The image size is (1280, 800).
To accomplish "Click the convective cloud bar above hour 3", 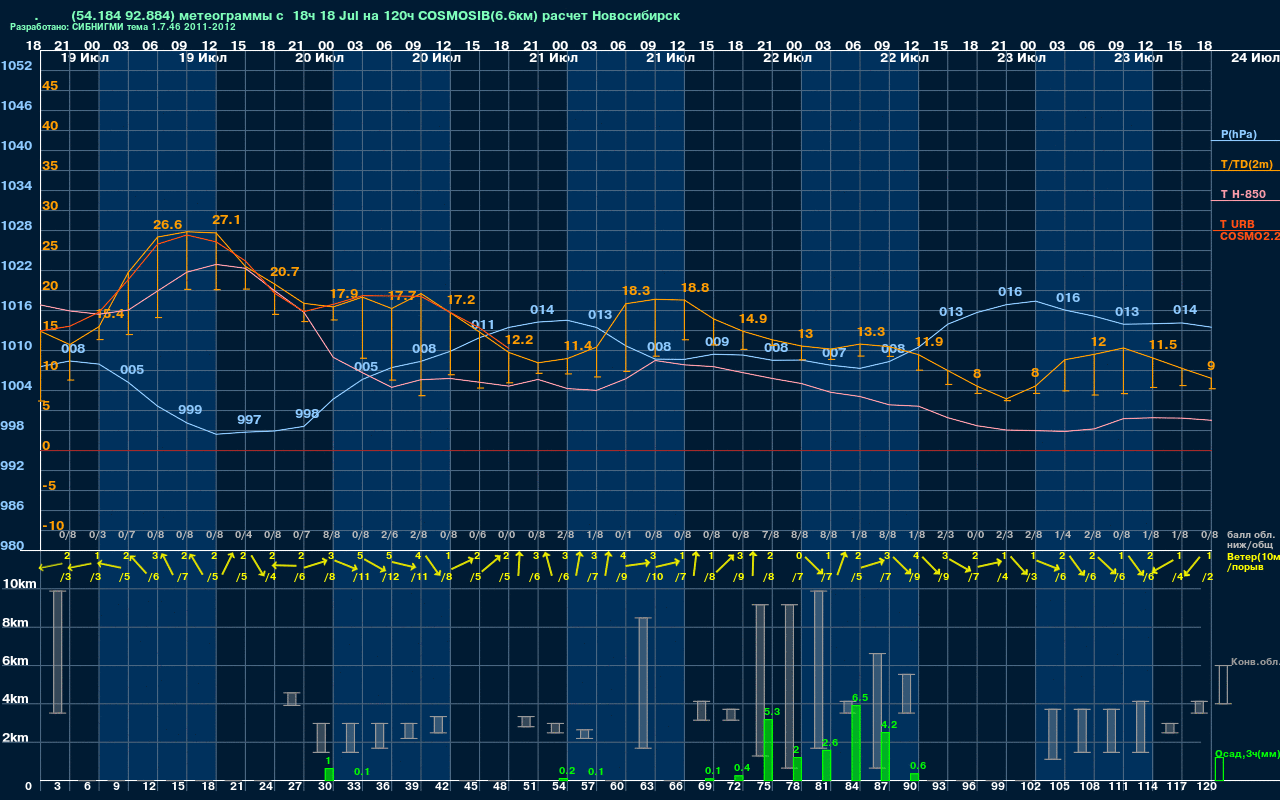I will (x=58, y=652).
